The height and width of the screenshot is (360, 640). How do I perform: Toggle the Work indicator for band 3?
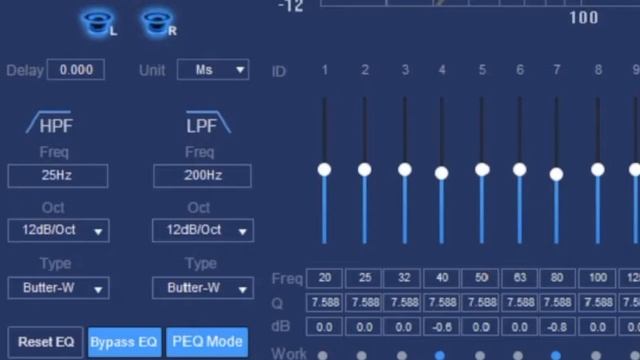click(402, 356)
